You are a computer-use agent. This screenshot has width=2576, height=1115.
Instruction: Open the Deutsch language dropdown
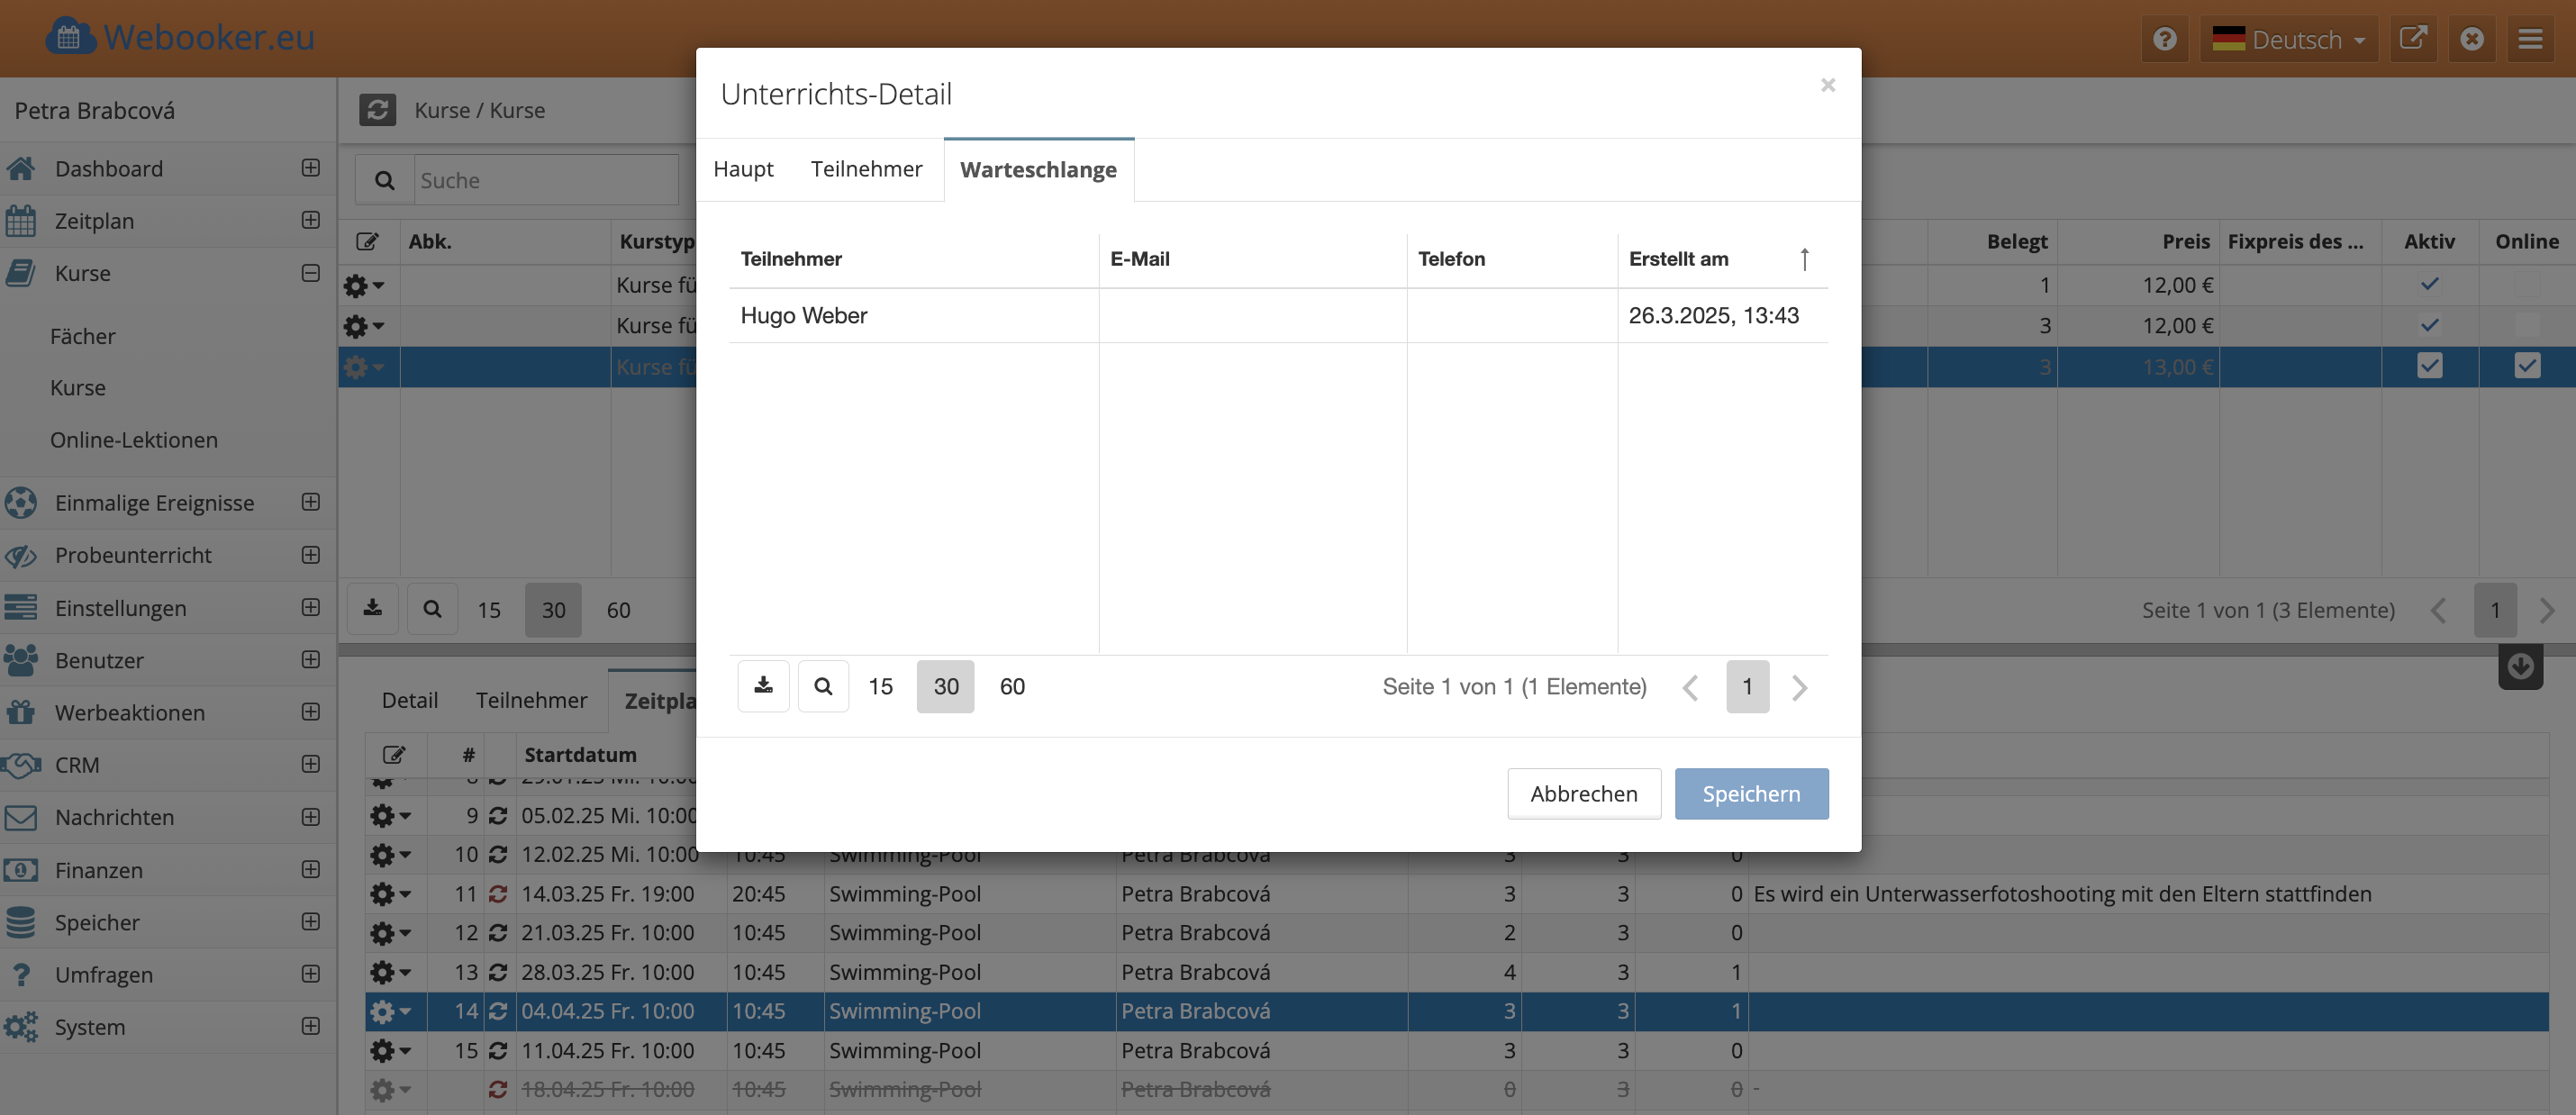tap(2288, 40)
